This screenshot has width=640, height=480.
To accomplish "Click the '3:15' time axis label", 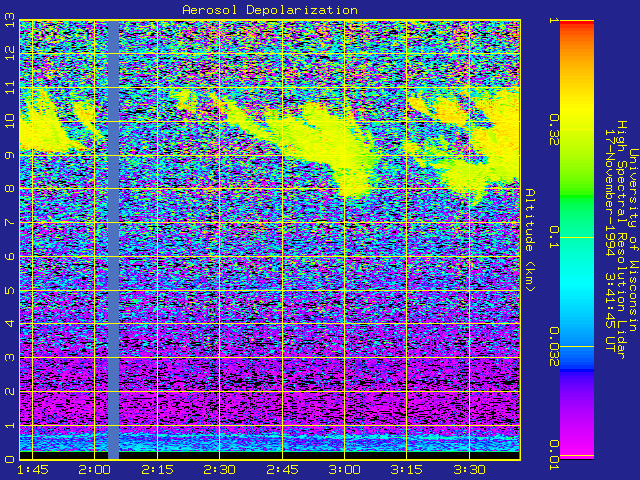I will coord(407,469).
